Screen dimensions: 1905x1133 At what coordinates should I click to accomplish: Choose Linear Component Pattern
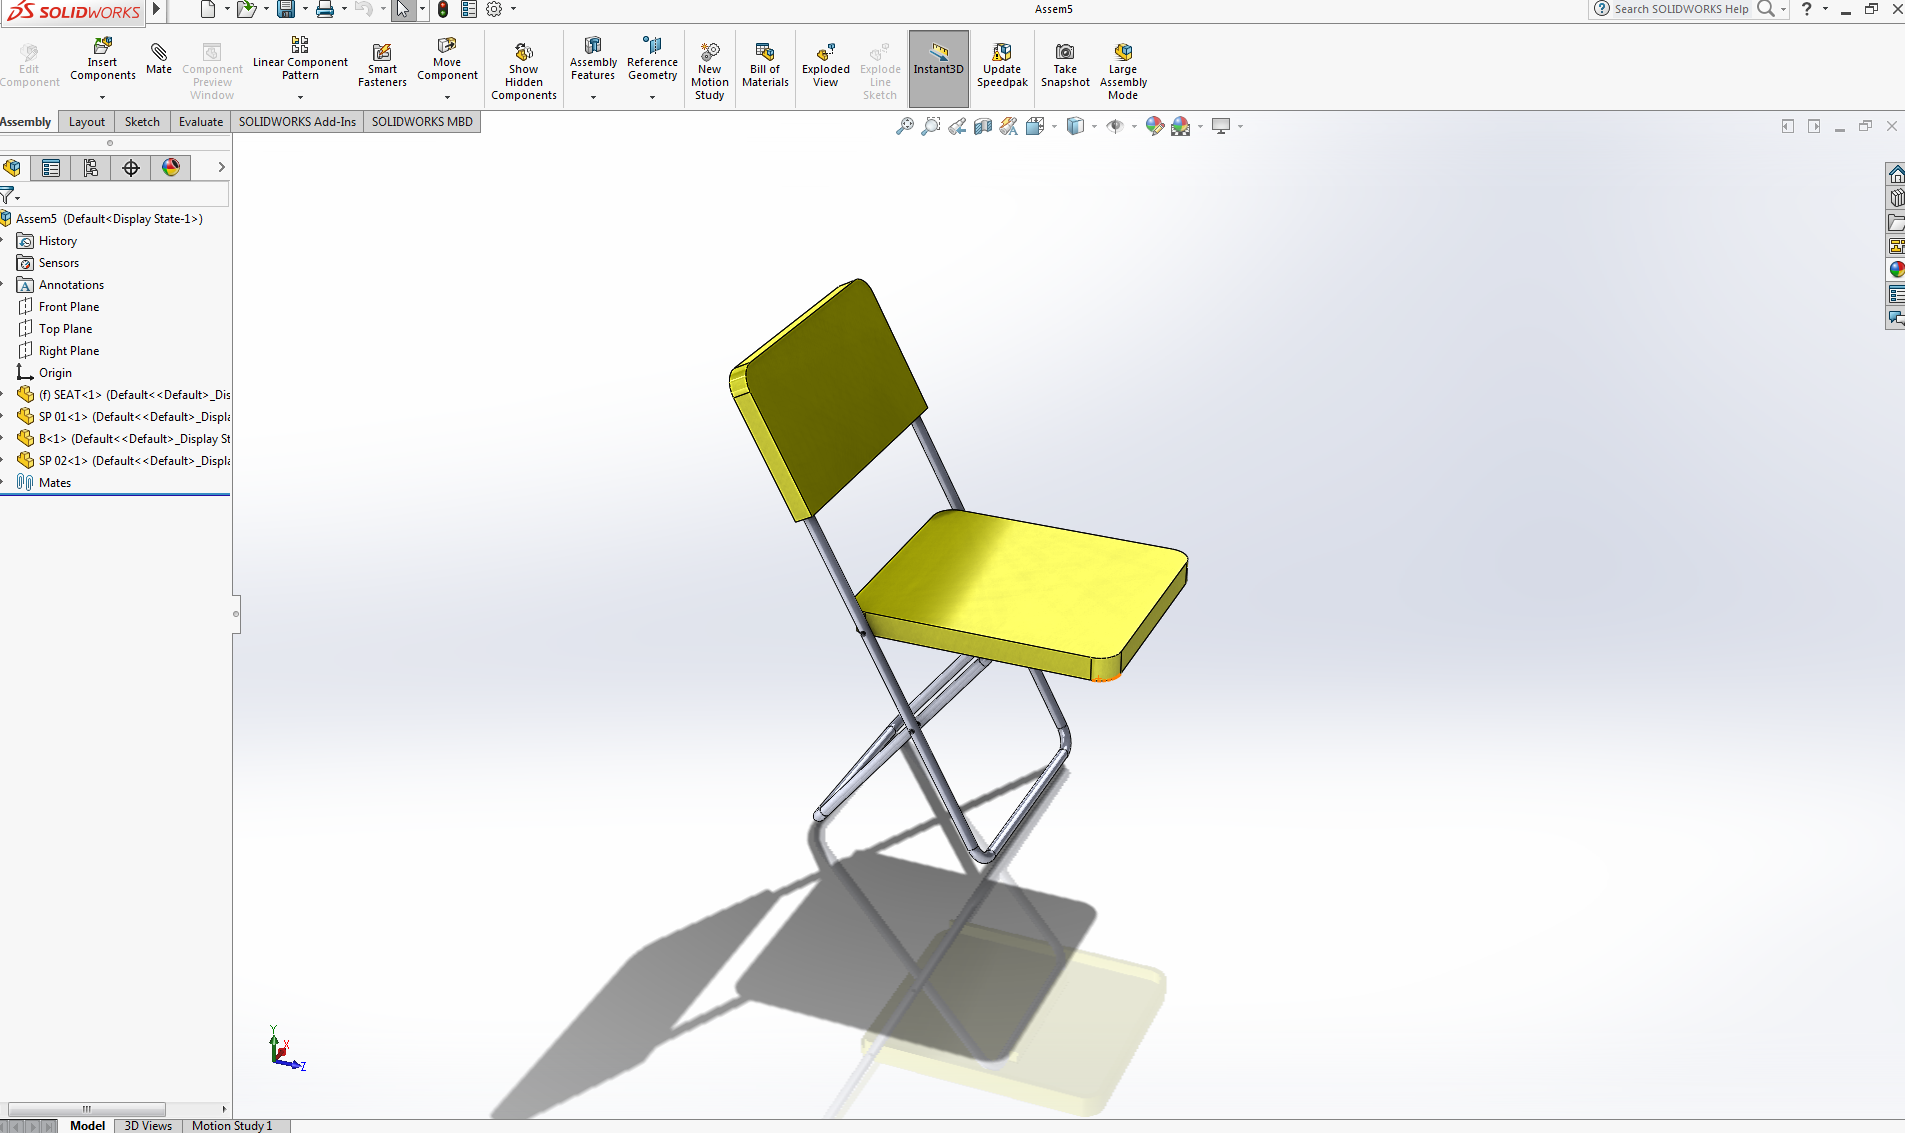(300, 60)
